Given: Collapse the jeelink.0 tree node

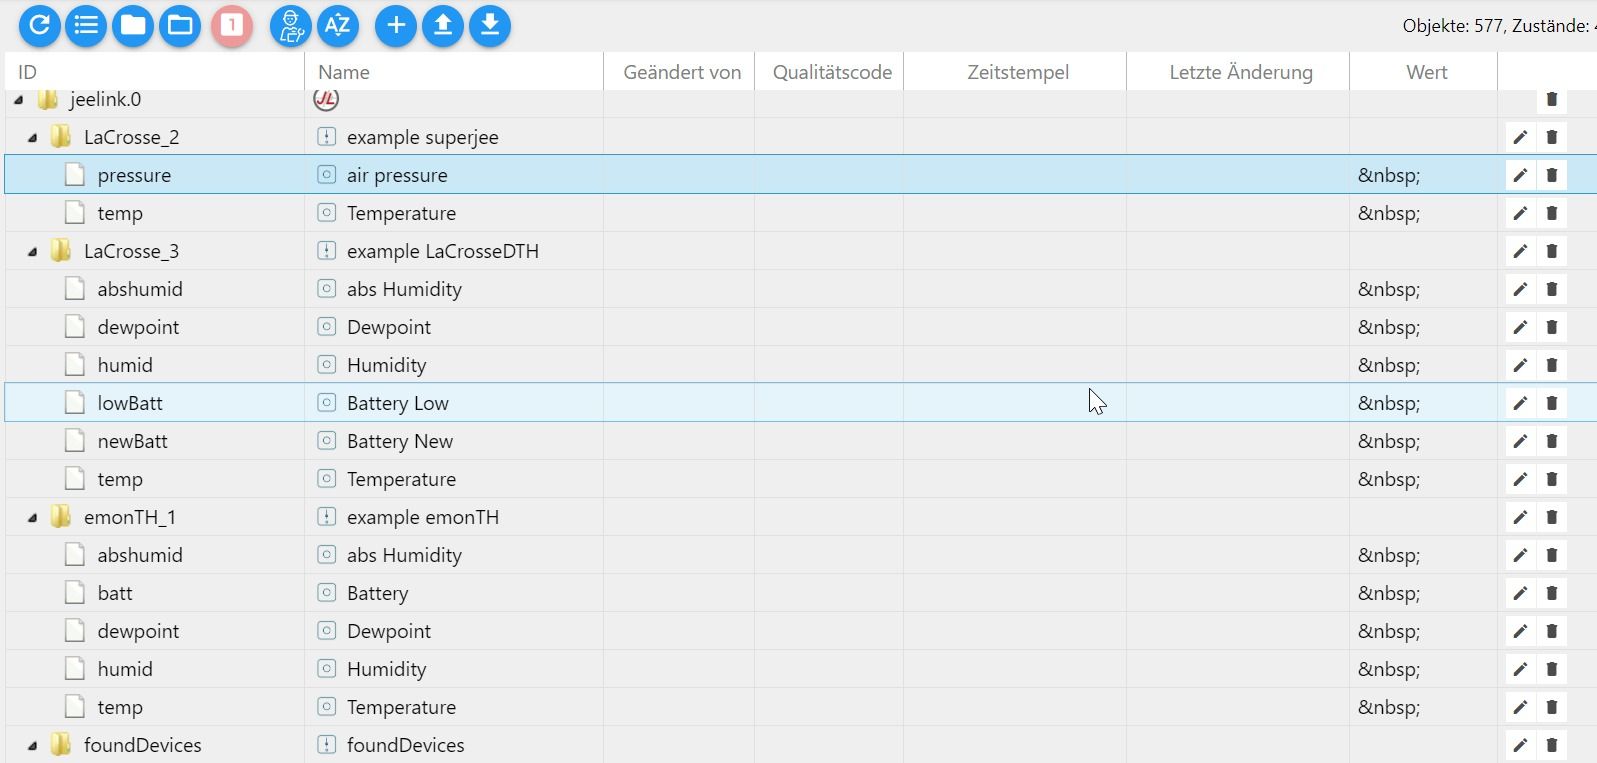Looking at the screenshot, I should 19,99.
